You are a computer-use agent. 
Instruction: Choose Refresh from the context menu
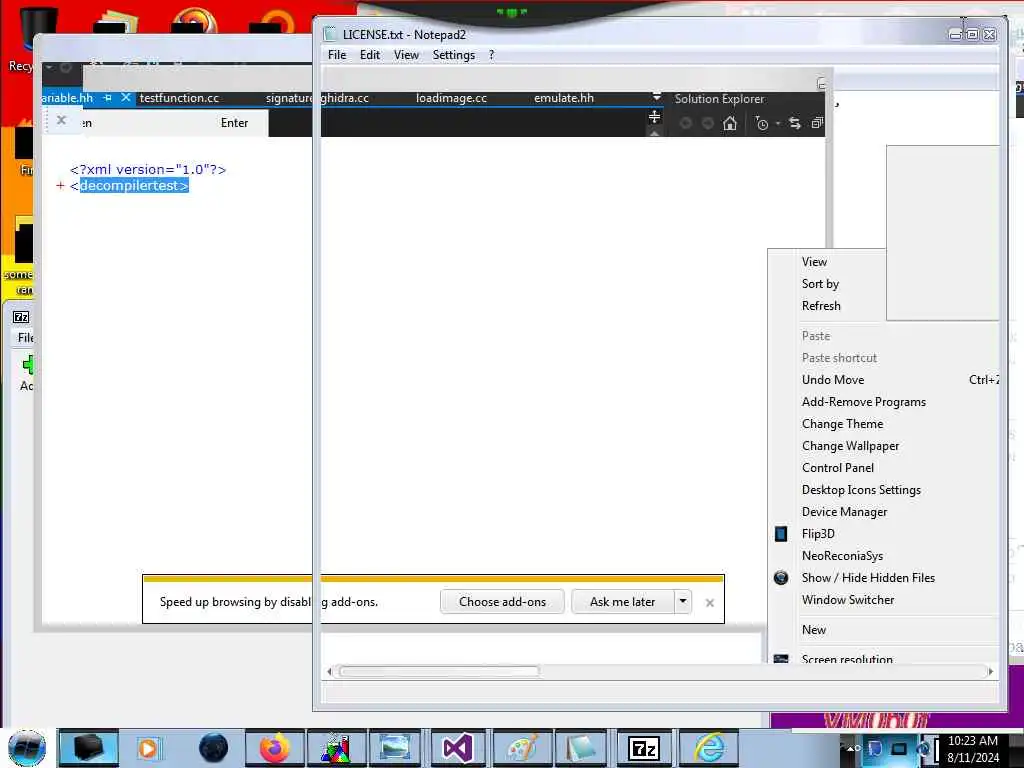click(821, 306)
